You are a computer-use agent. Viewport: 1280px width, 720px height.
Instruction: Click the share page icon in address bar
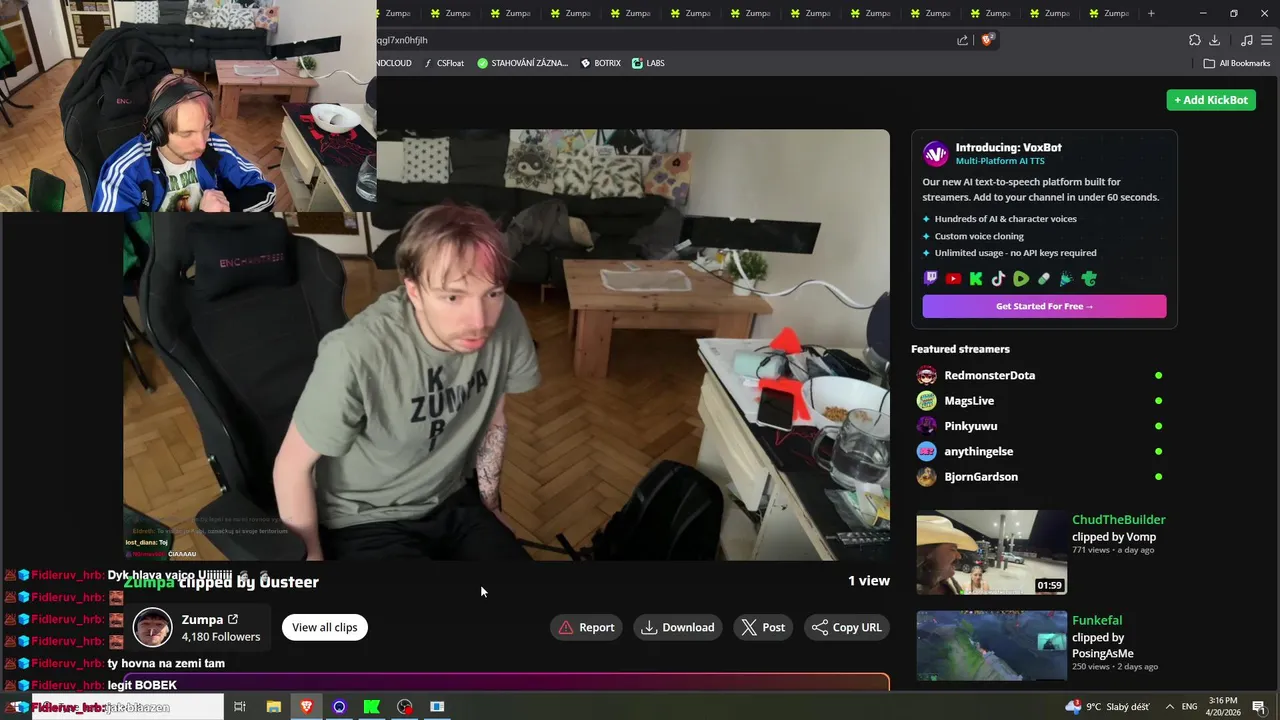click(x=962, y=40)
